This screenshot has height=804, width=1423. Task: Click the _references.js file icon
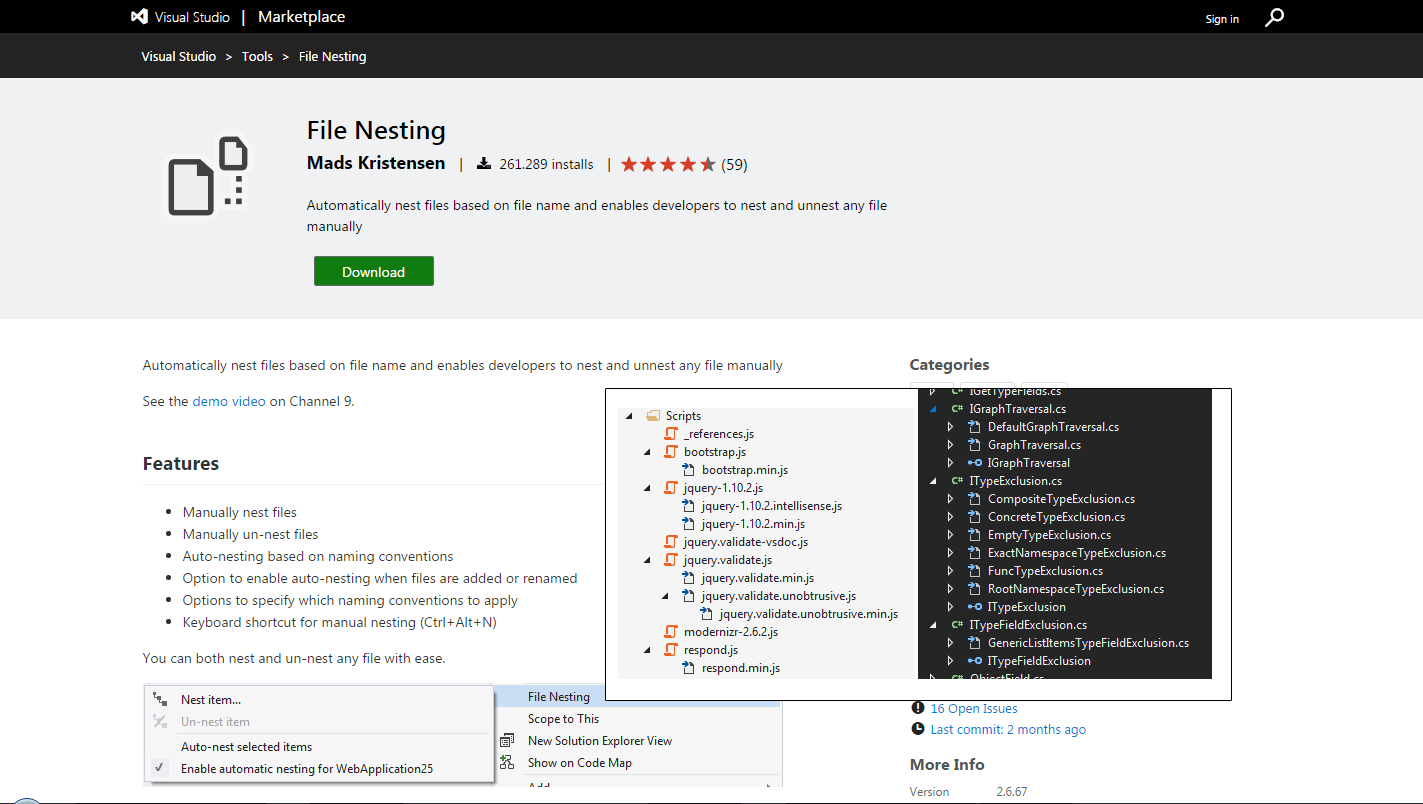(671, 434)
